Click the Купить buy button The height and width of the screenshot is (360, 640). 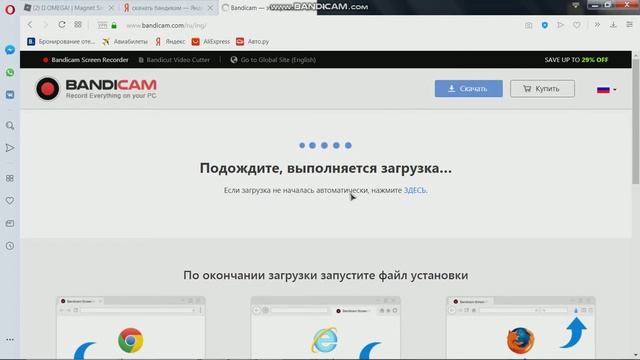(542, 89)
